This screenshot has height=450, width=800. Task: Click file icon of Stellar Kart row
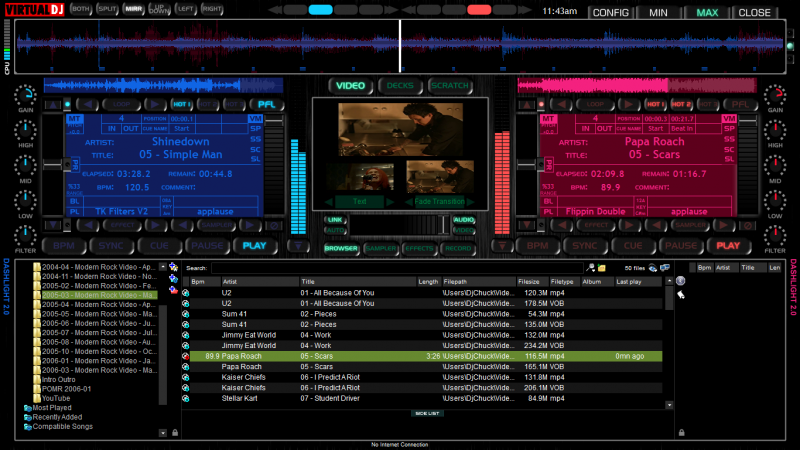(186, 398)
